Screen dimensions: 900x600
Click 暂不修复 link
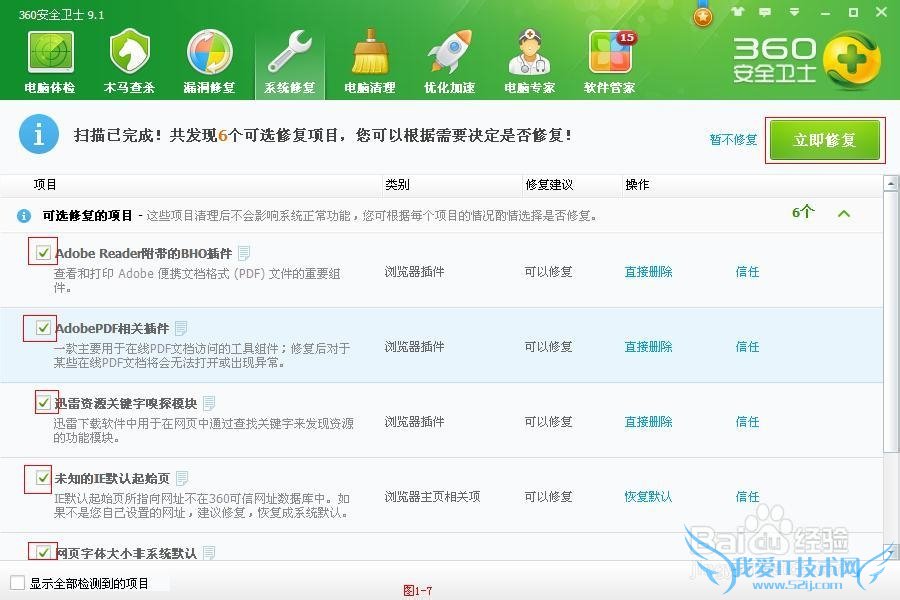(733, 140)
